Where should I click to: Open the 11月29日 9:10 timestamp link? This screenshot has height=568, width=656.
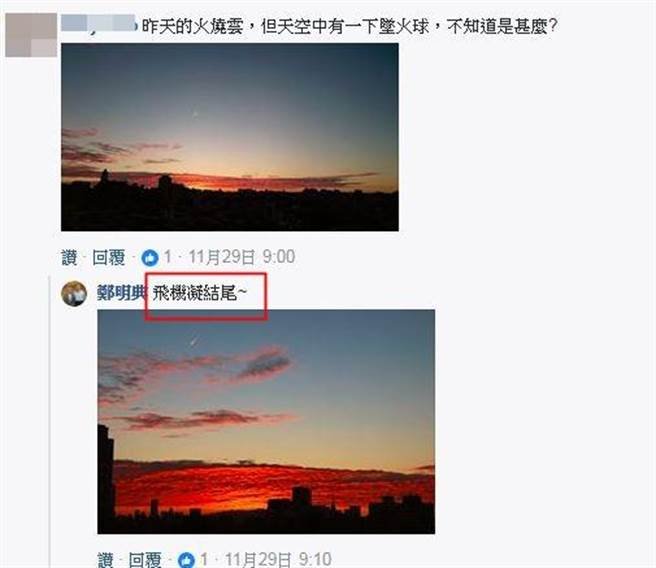coord(278,559)
